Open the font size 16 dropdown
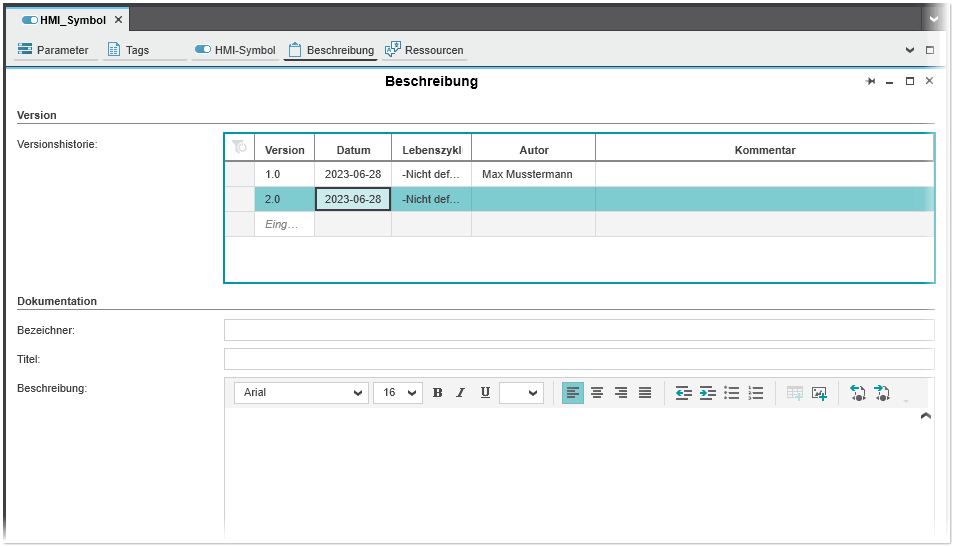This screenshot has height=547, width=954. click(398, 393)
